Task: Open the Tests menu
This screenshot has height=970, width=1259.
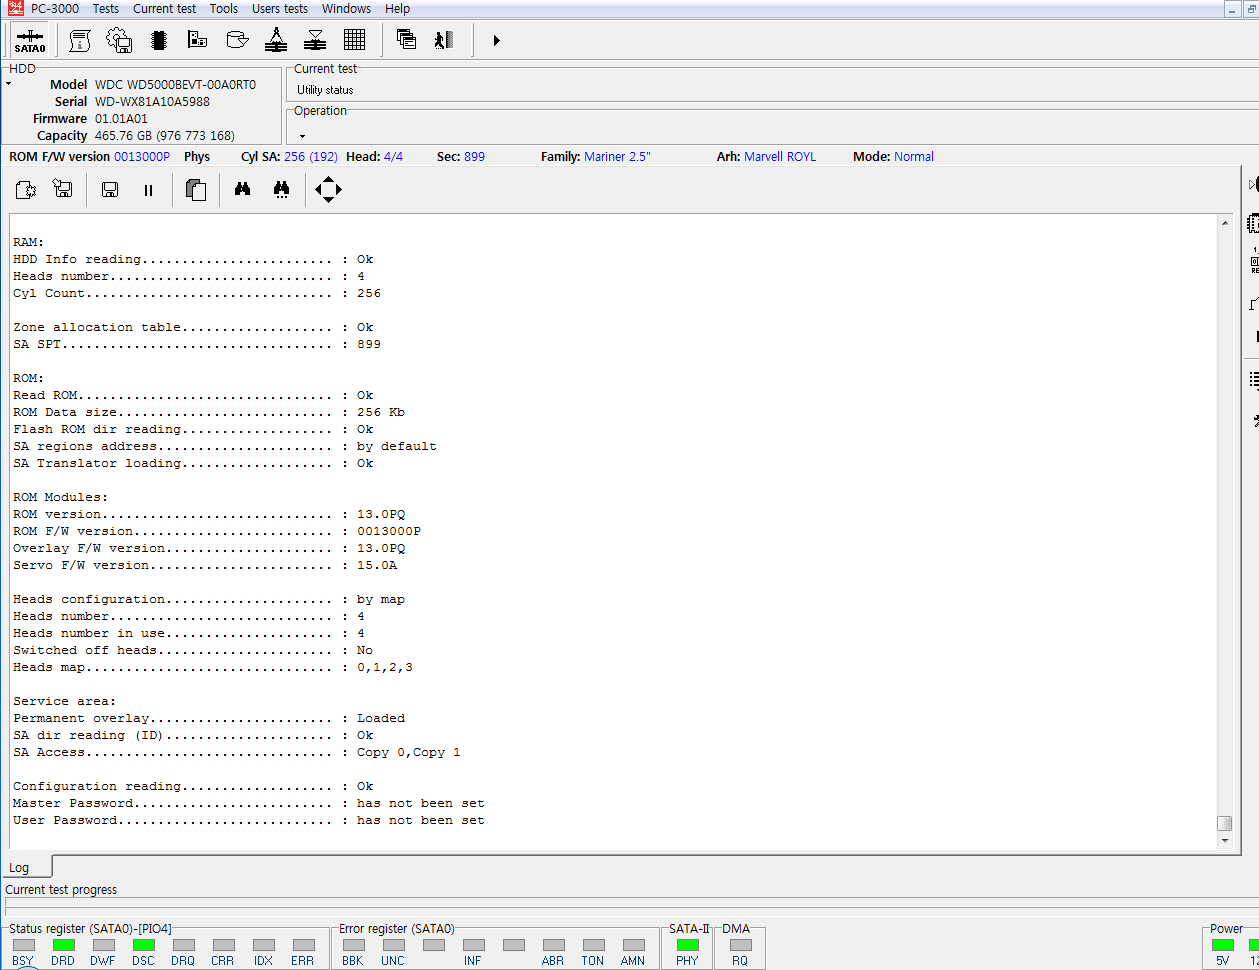Action: point(106,8)
